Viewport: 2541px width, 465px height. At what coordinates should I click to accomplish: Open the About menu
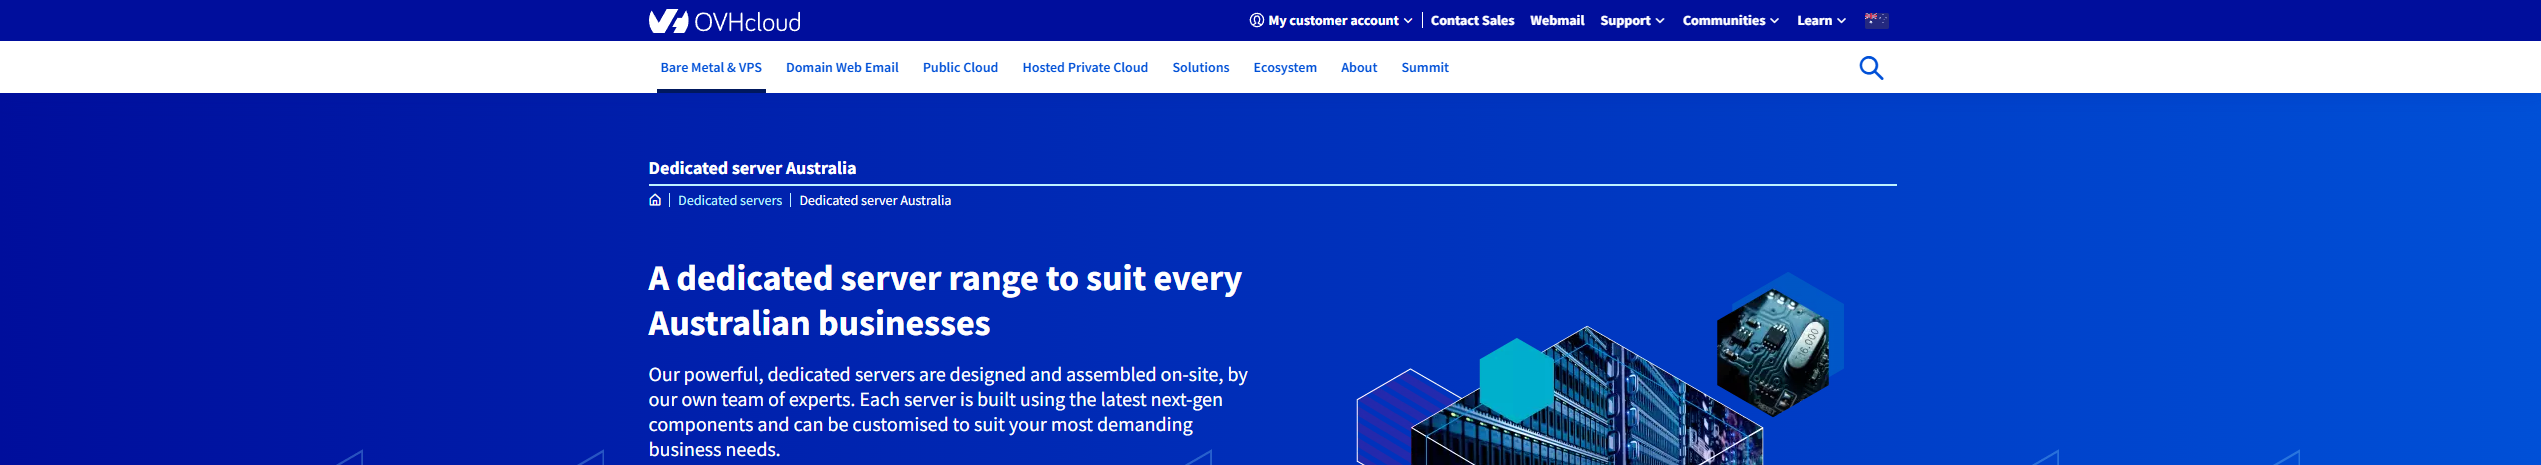tap(1359, 68)
